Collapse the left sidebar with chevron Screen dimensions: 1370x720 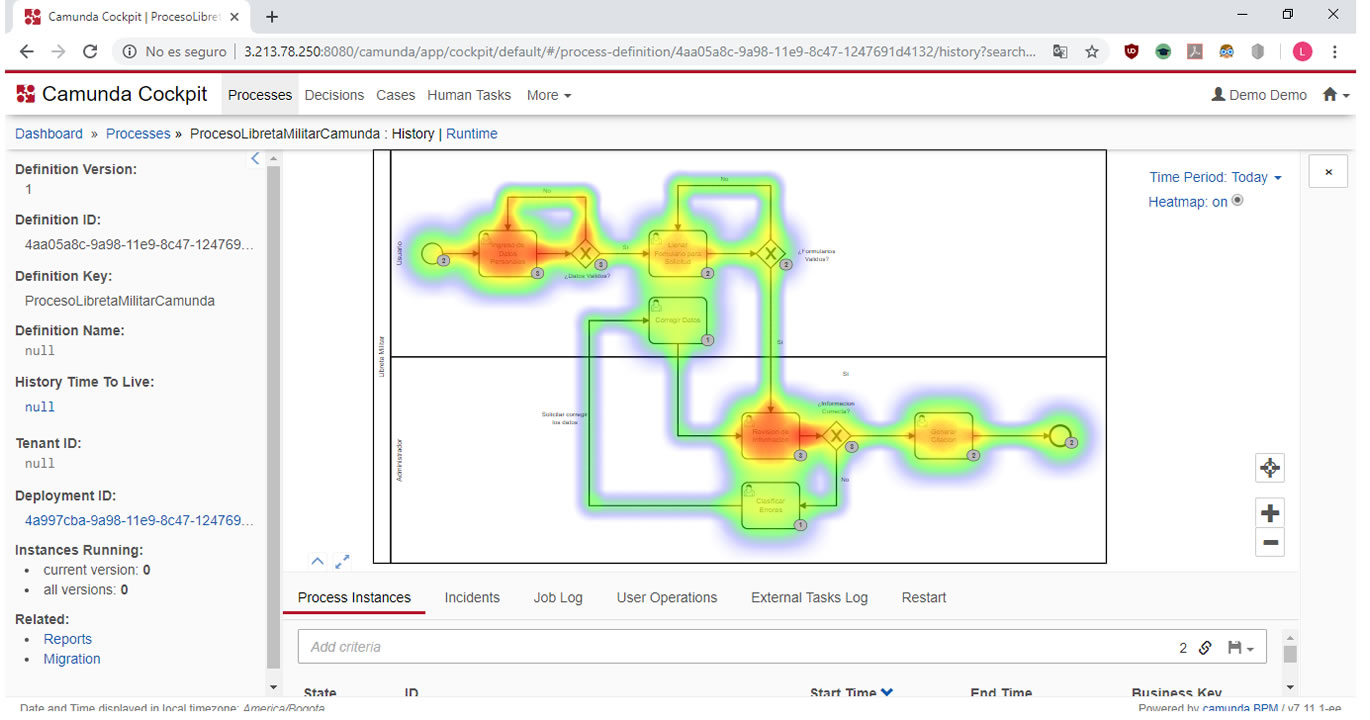[x=255, y=158]
